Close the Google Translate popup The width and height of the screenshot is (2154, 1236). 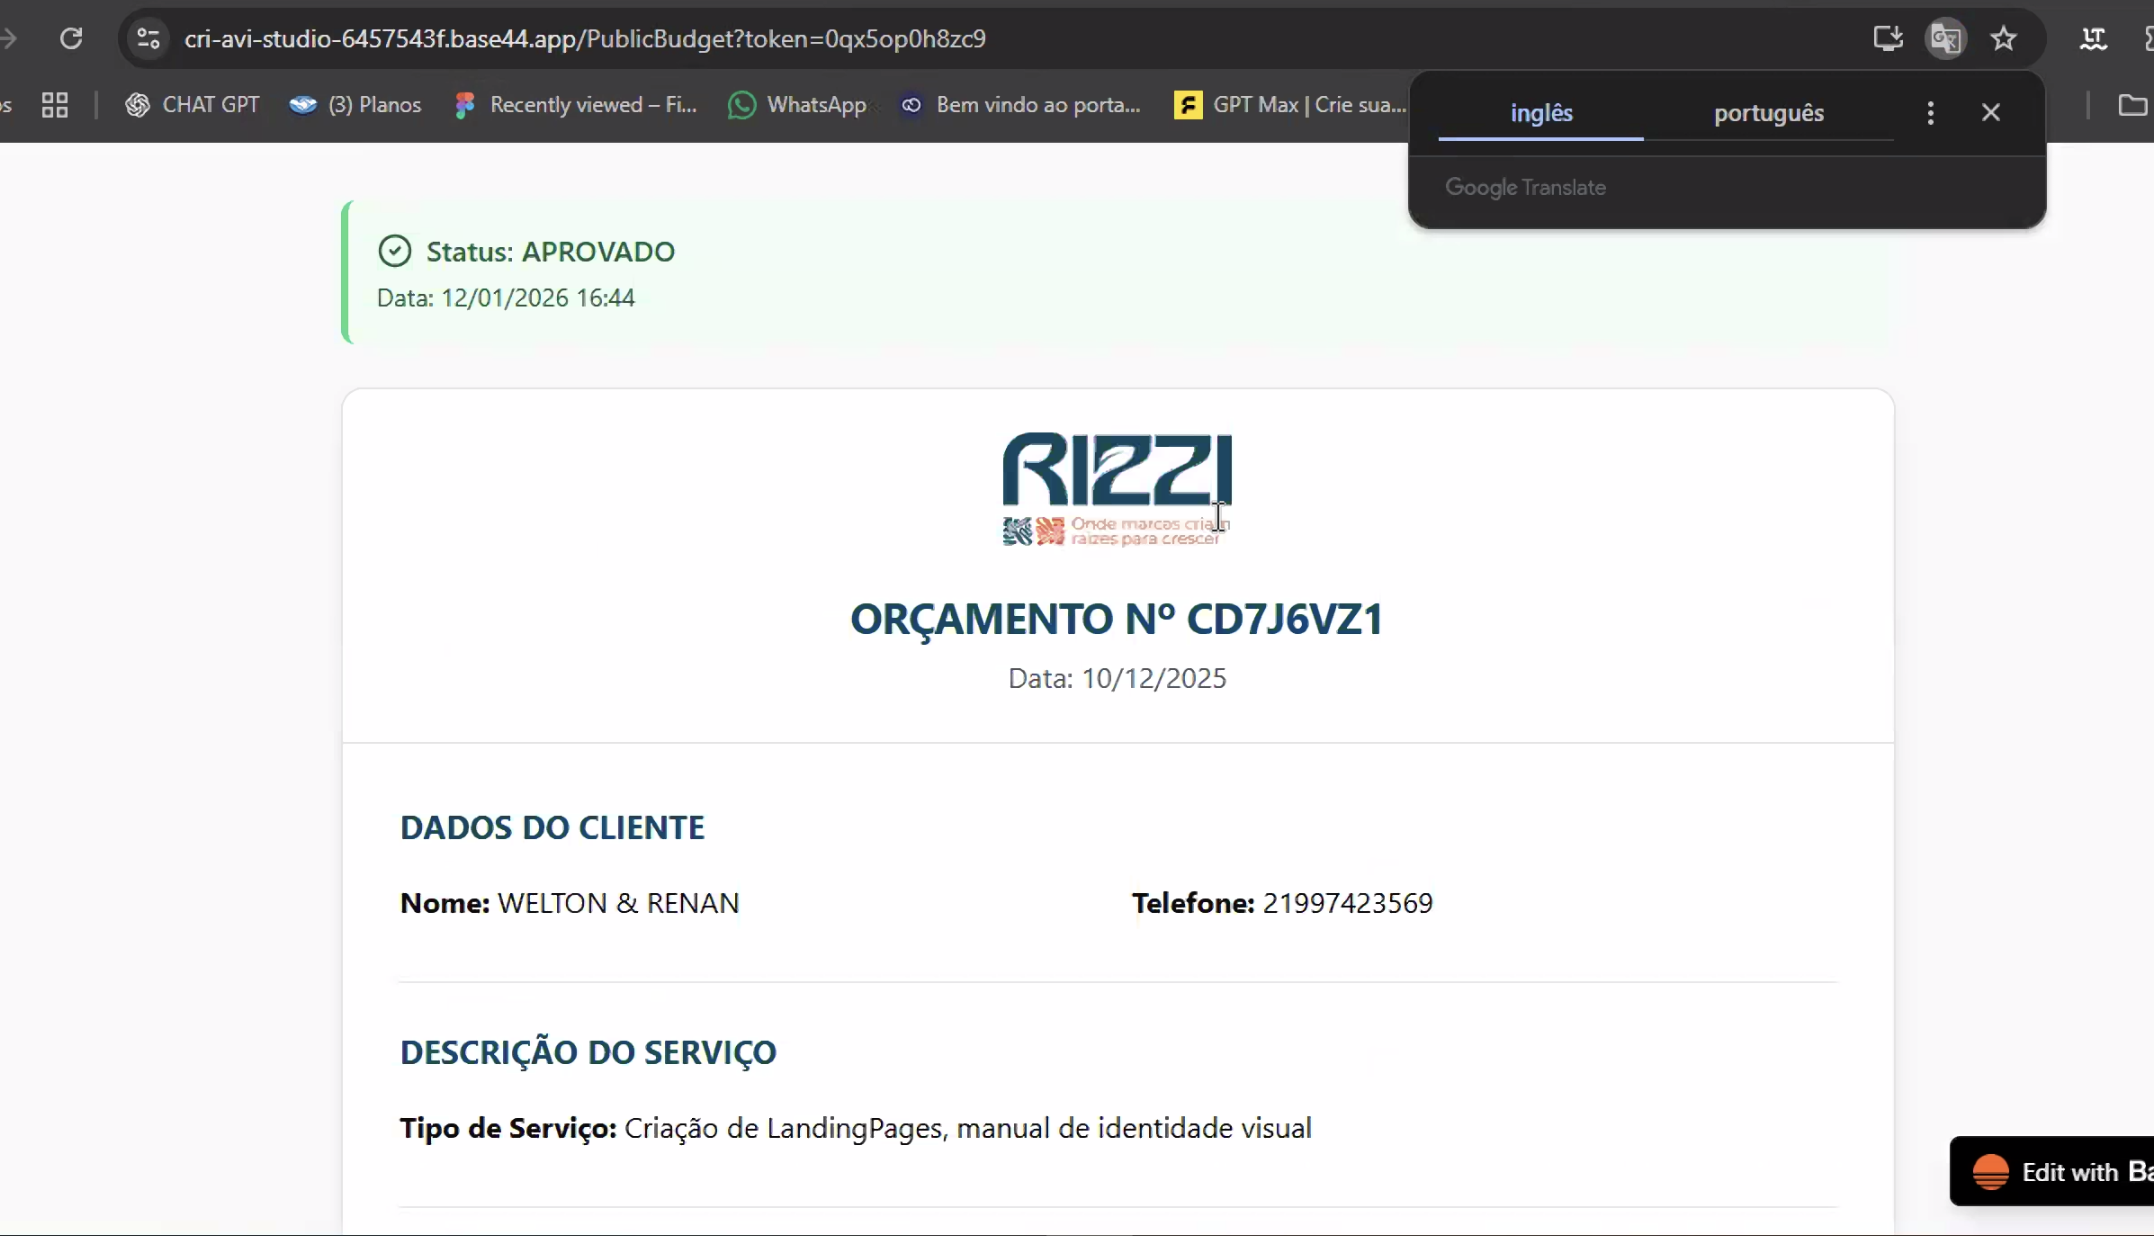point(1990,112)
